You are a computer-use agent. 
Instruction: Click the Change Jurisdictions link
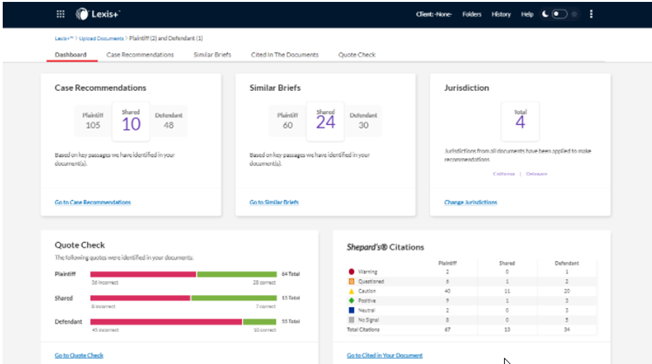point(471,202)
